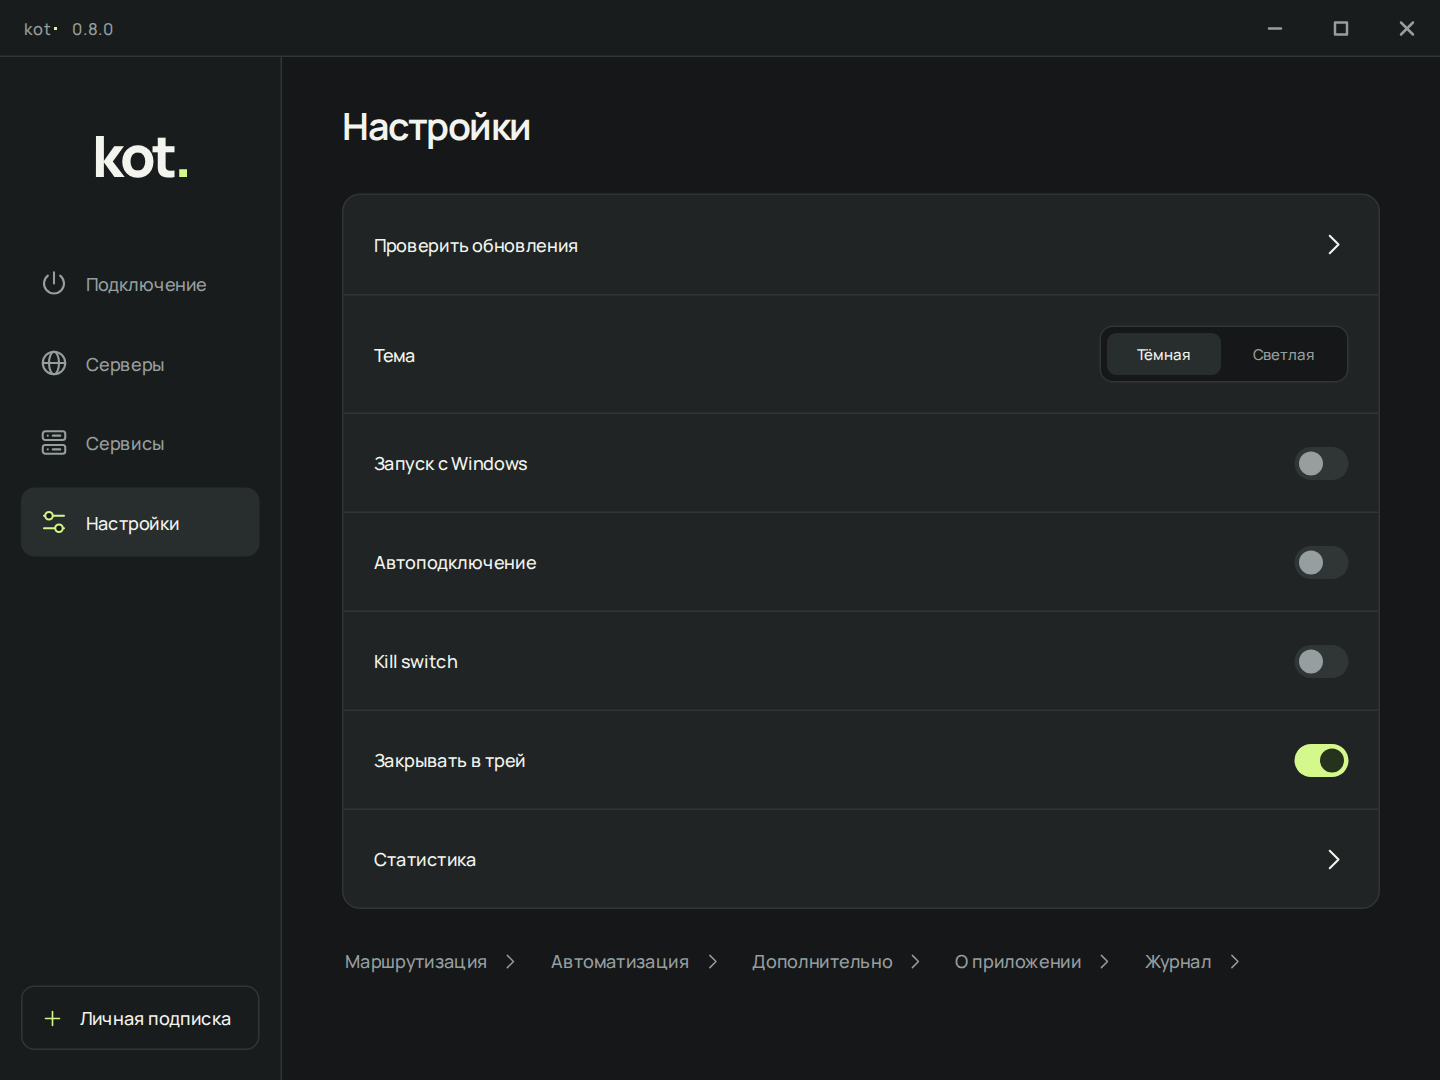Click the power icon next to Подключение
This screenshot has height=1080, width=1440.
point(54,284)
